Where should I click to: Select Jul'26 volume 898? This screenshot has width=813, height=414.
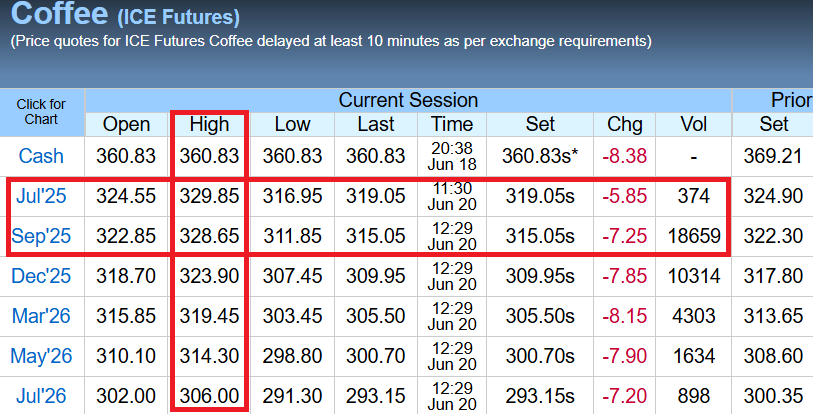[694, 396]
